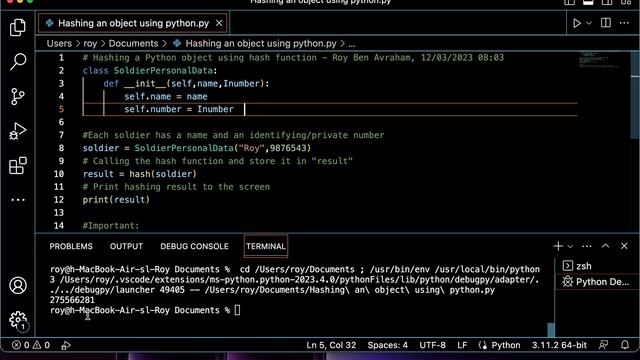Click the debug start icon in status bar
The height and width of the screenshot is (360, 640).
(x=66, y=345)
